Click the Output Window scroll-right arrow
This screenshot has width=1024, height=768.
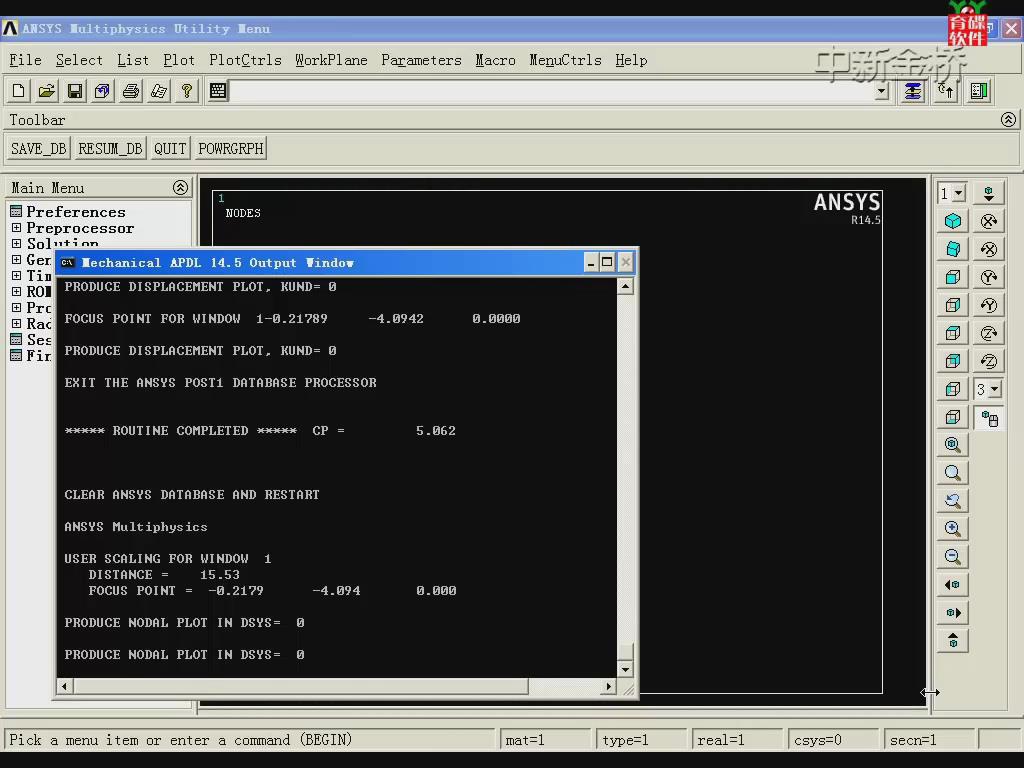click(x=609, y=686)
